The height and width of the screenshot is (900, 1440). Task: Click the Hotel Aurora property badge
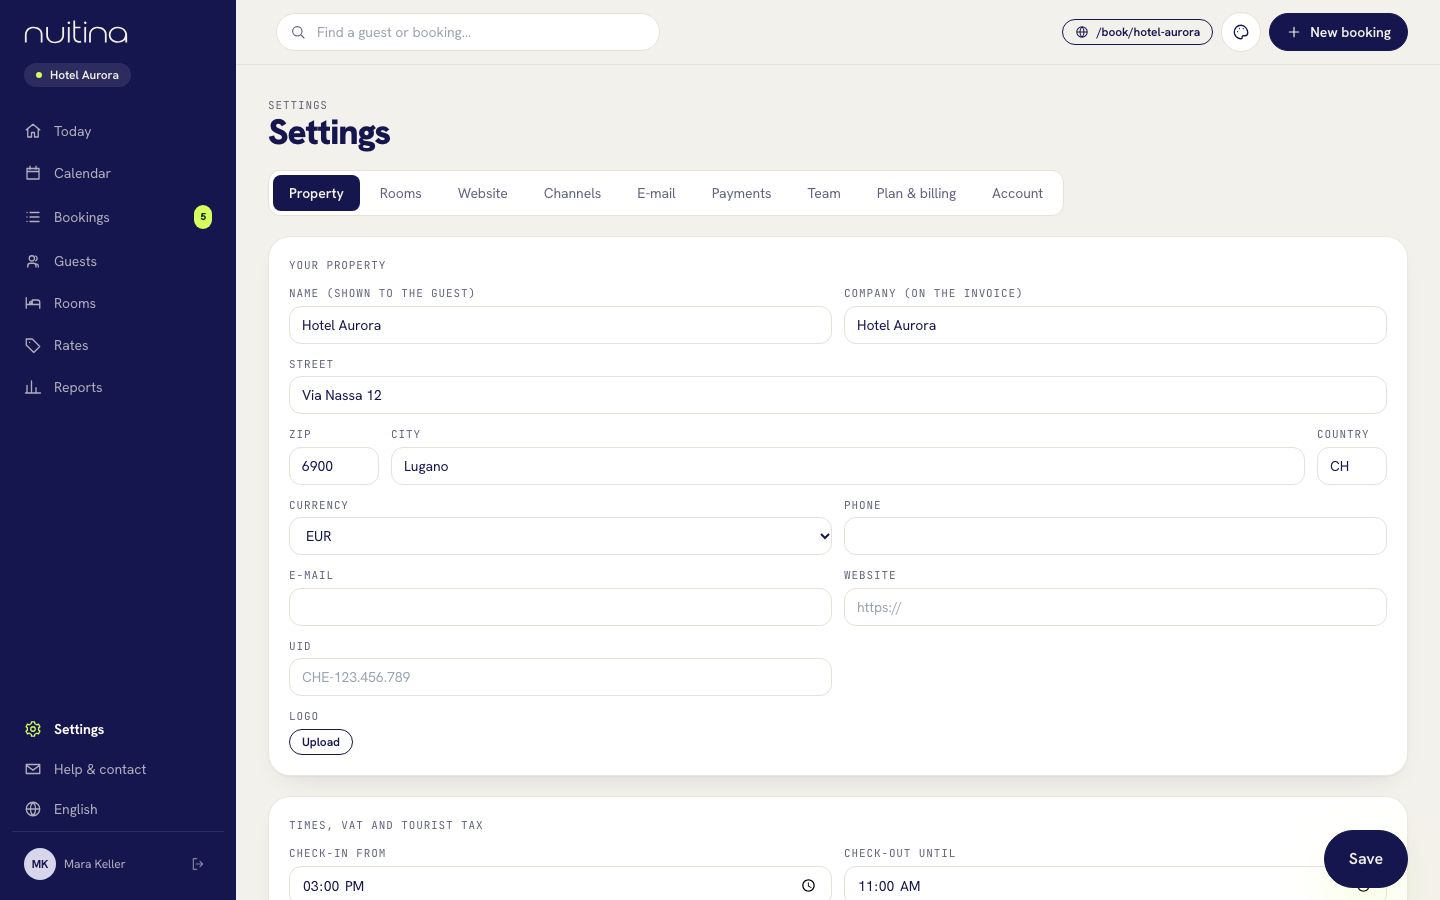click(77, 75)
